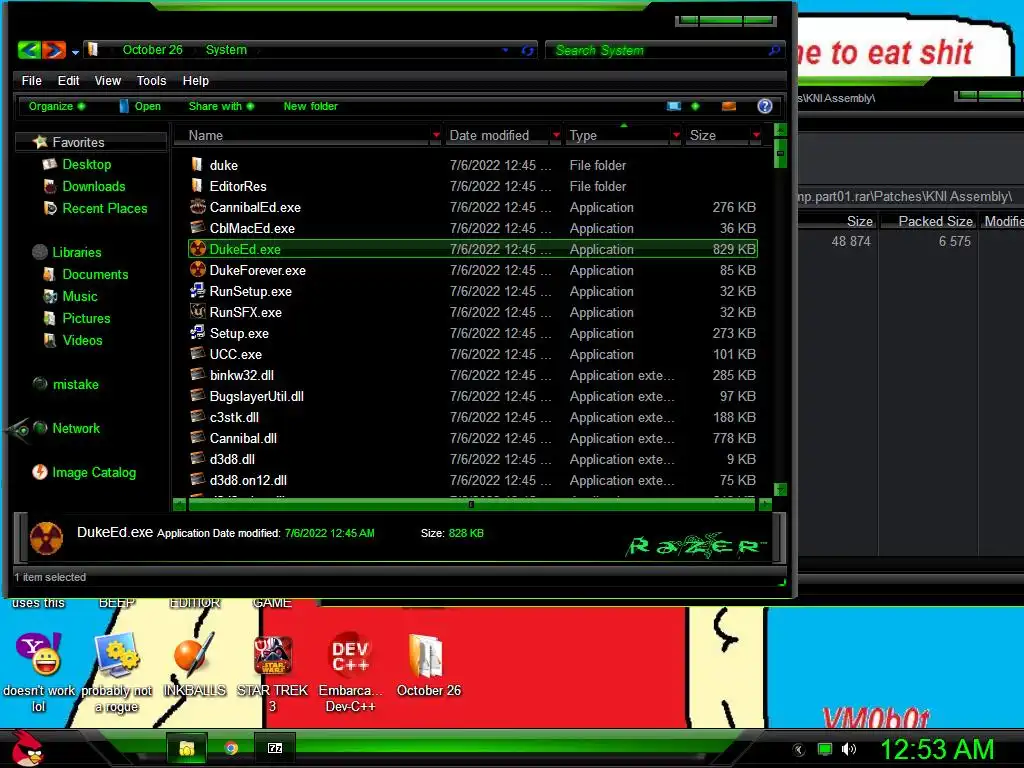Select Videos library
Image resolution: width=1024 pixels, height=768 pixels.
(82, 340)
